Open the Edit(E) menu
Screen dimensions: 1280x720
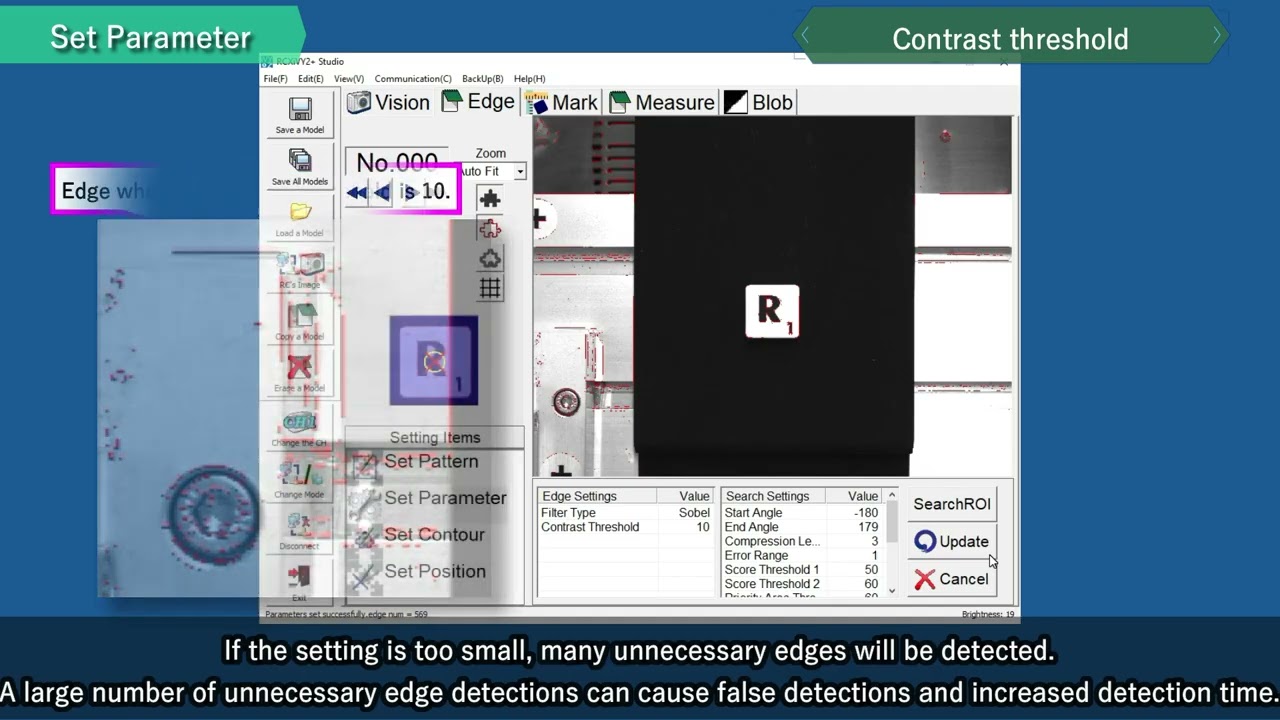310,79
